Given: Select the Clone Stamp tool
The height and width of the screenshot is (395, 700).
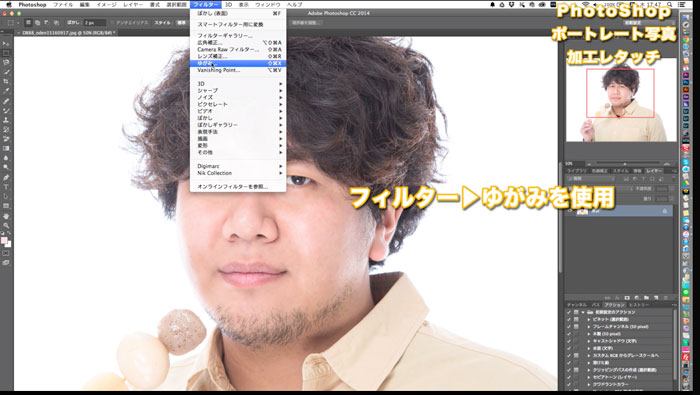Looking at the screenshot, I should [6, 120].
